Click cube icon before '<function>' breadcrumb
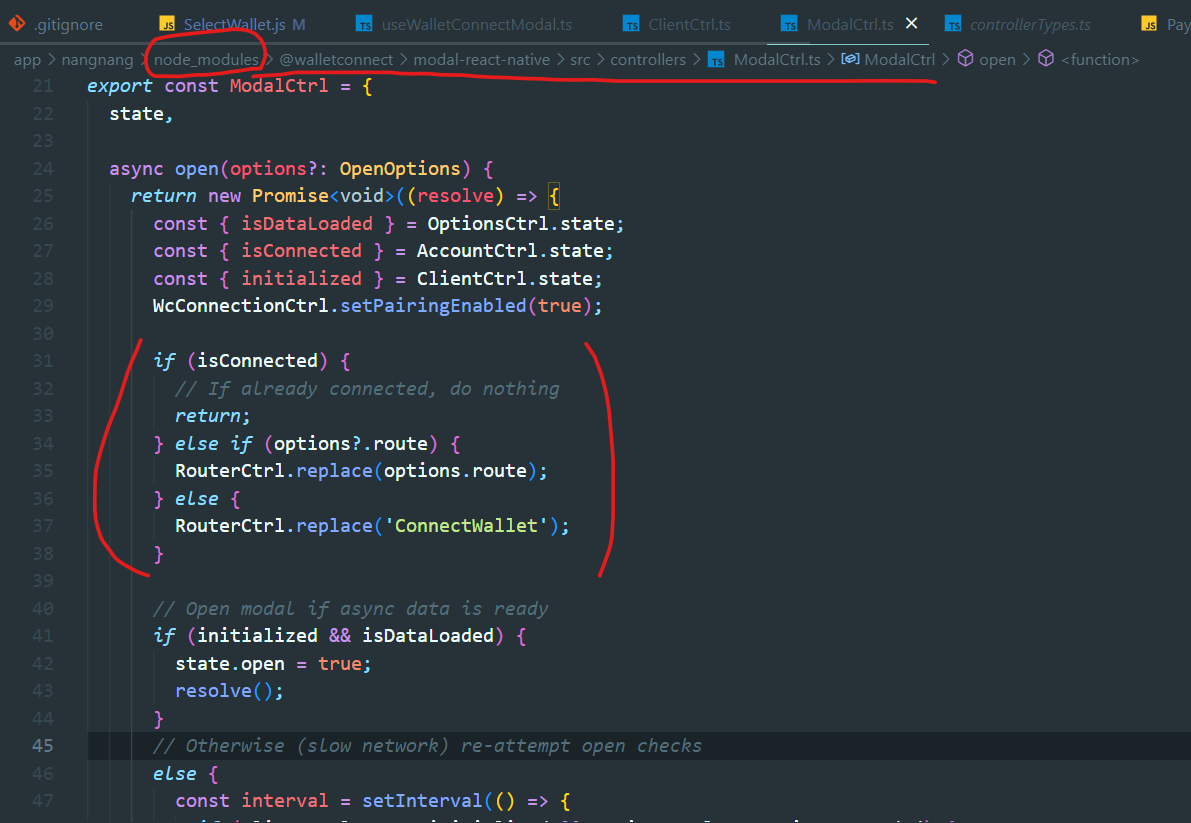This screenshot has height=823, width=1191. [x=1046, y=58]
